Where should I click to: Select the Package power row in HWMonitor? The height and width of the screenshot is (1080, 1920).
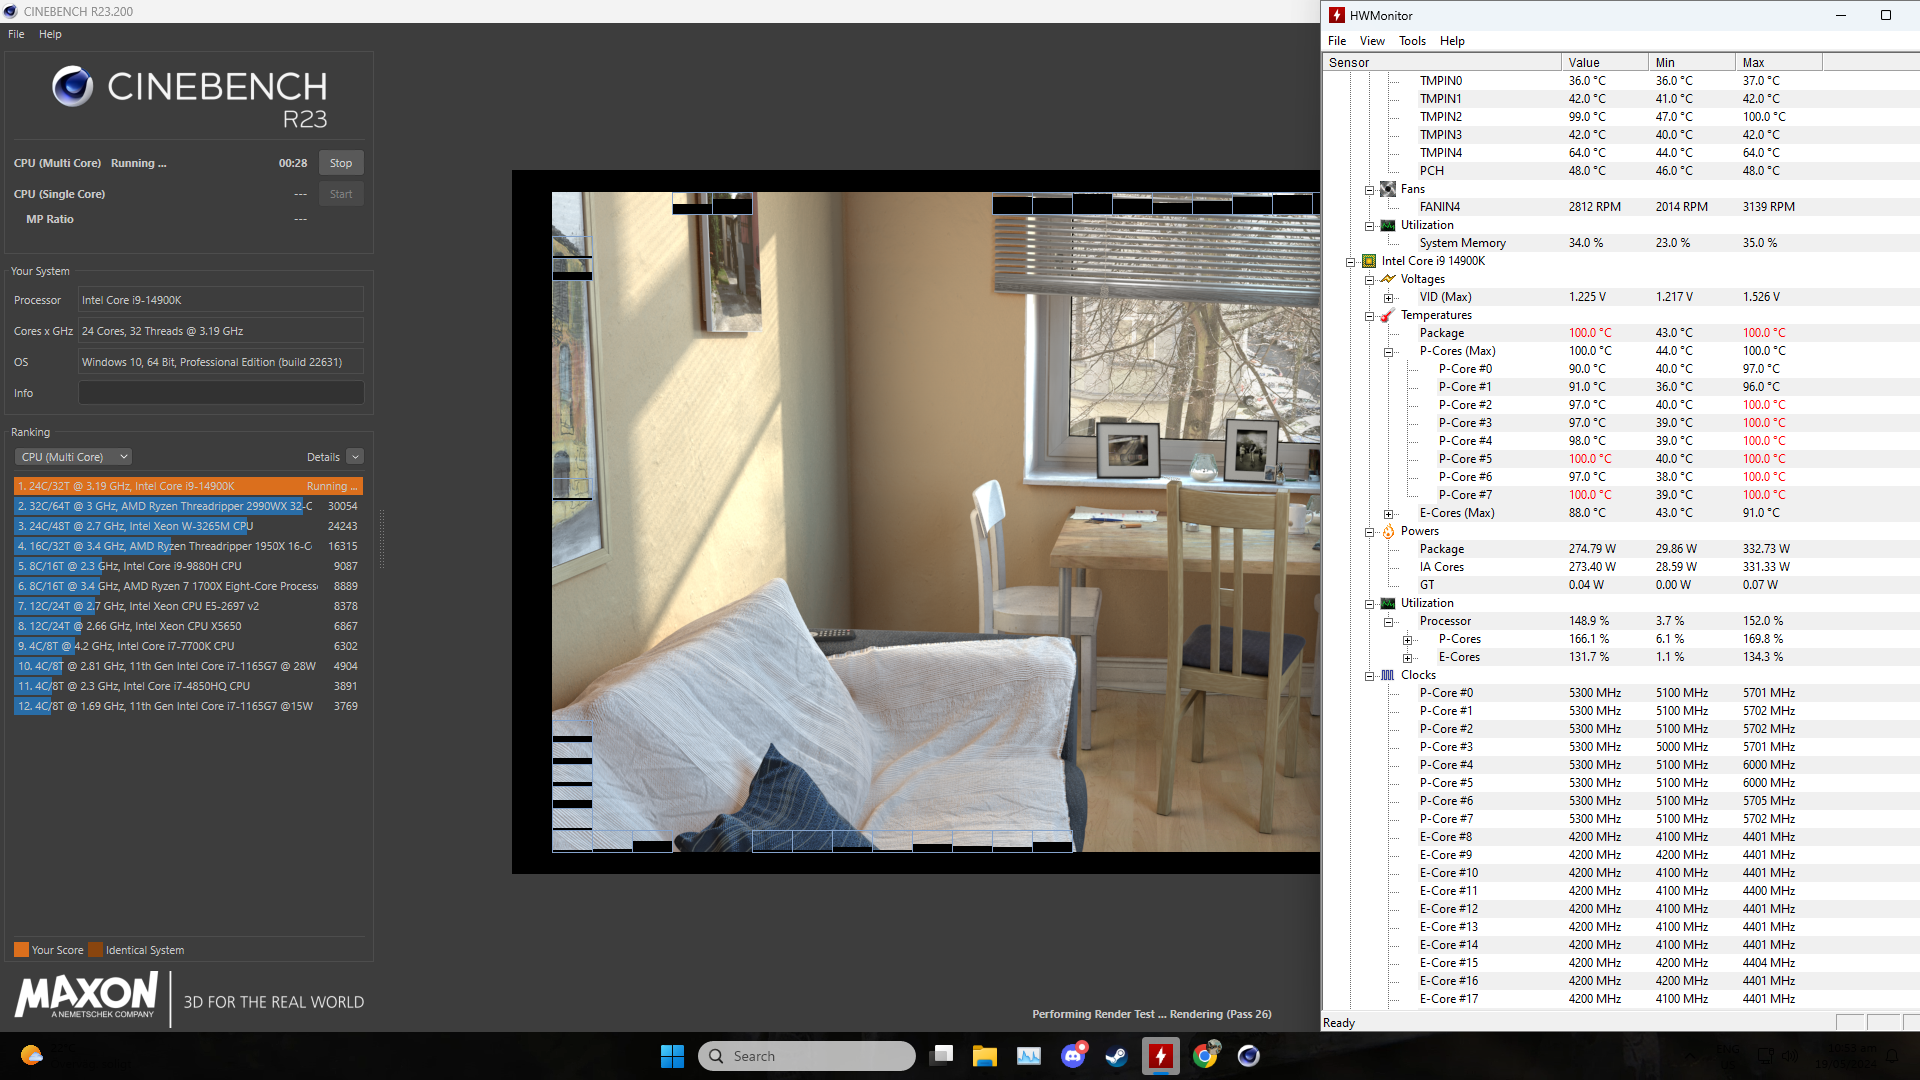pyautogui.click(x=1620, y=549)
